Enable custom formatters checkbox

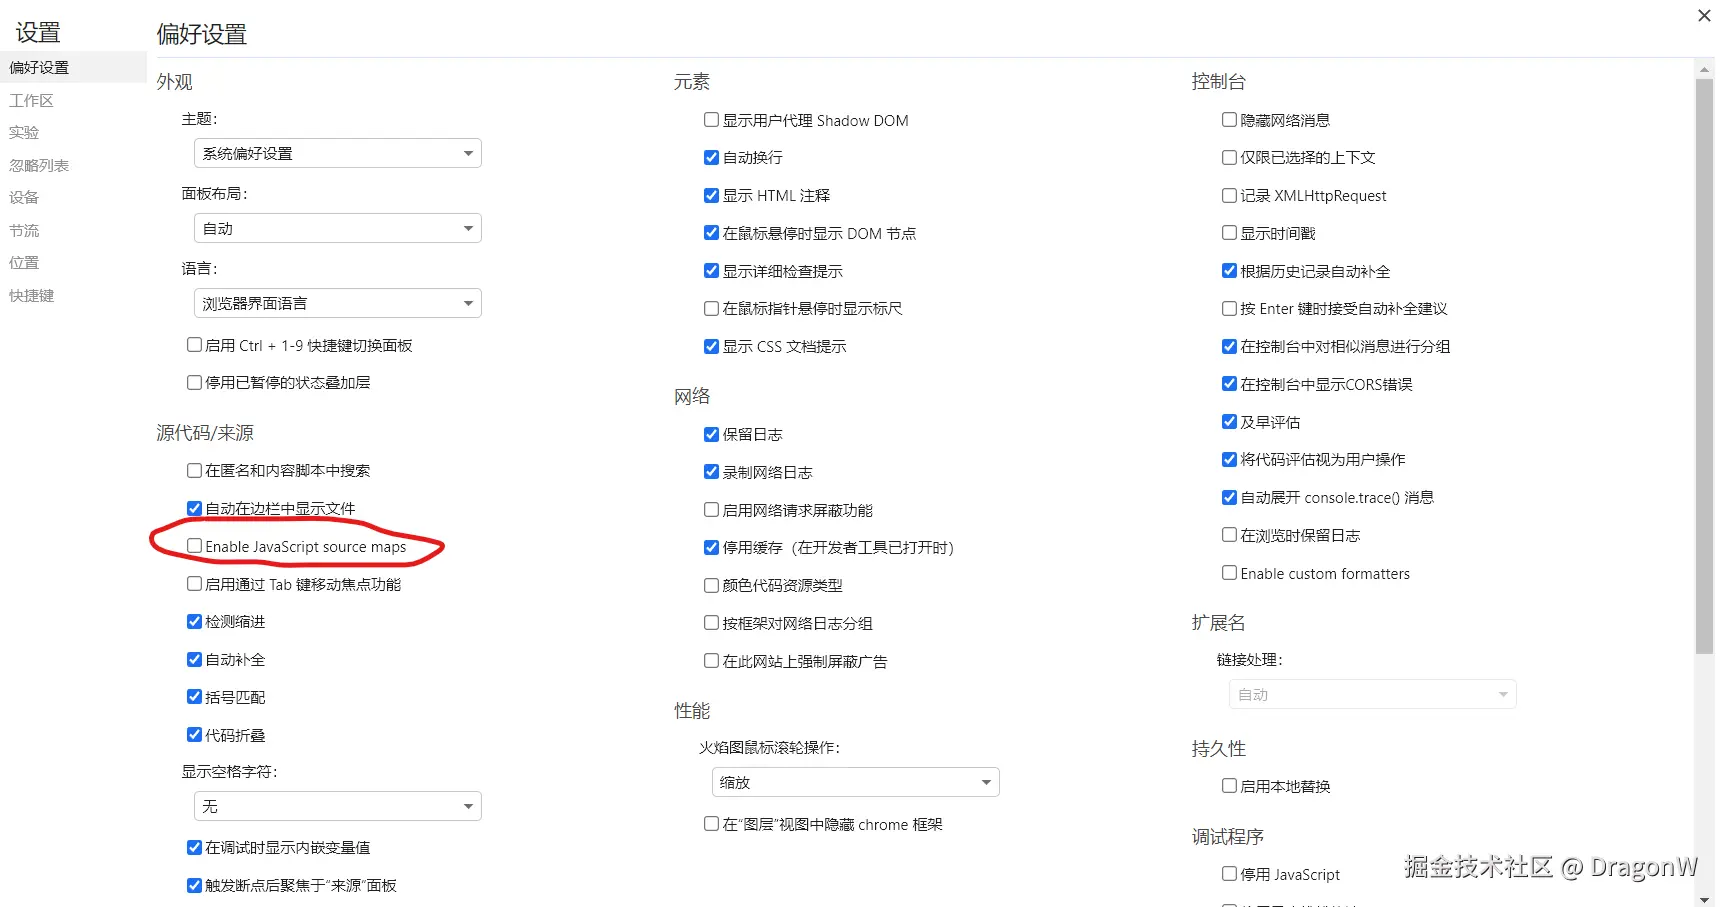(1228, 572)
